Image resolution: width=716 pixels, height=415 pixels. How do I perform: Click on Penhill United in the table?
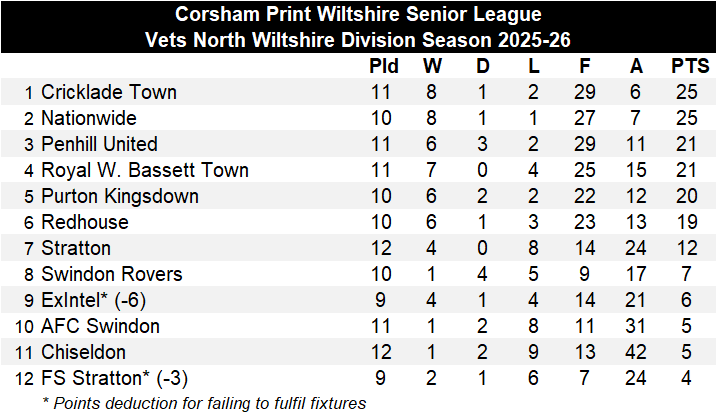pyautogui.click(x=99, y=144)
